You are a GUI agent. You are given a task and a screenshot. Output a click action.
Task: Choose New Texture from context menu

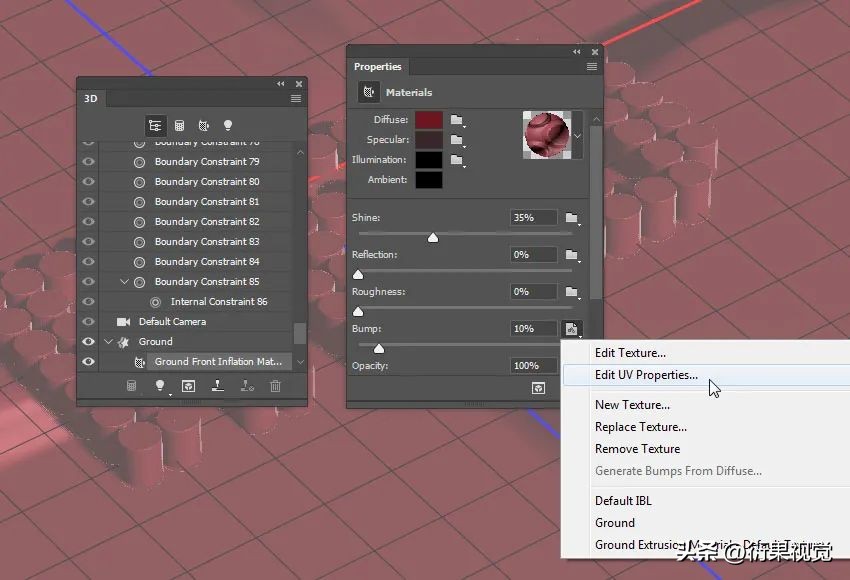pos(632,405)
